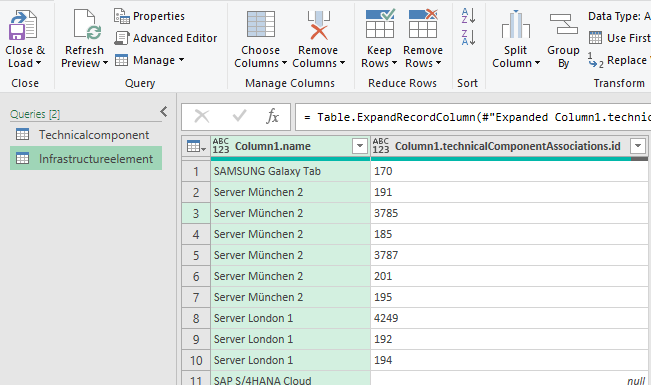Open the Advanced Editor
The image size is (651, 385).
click(166, 38)
